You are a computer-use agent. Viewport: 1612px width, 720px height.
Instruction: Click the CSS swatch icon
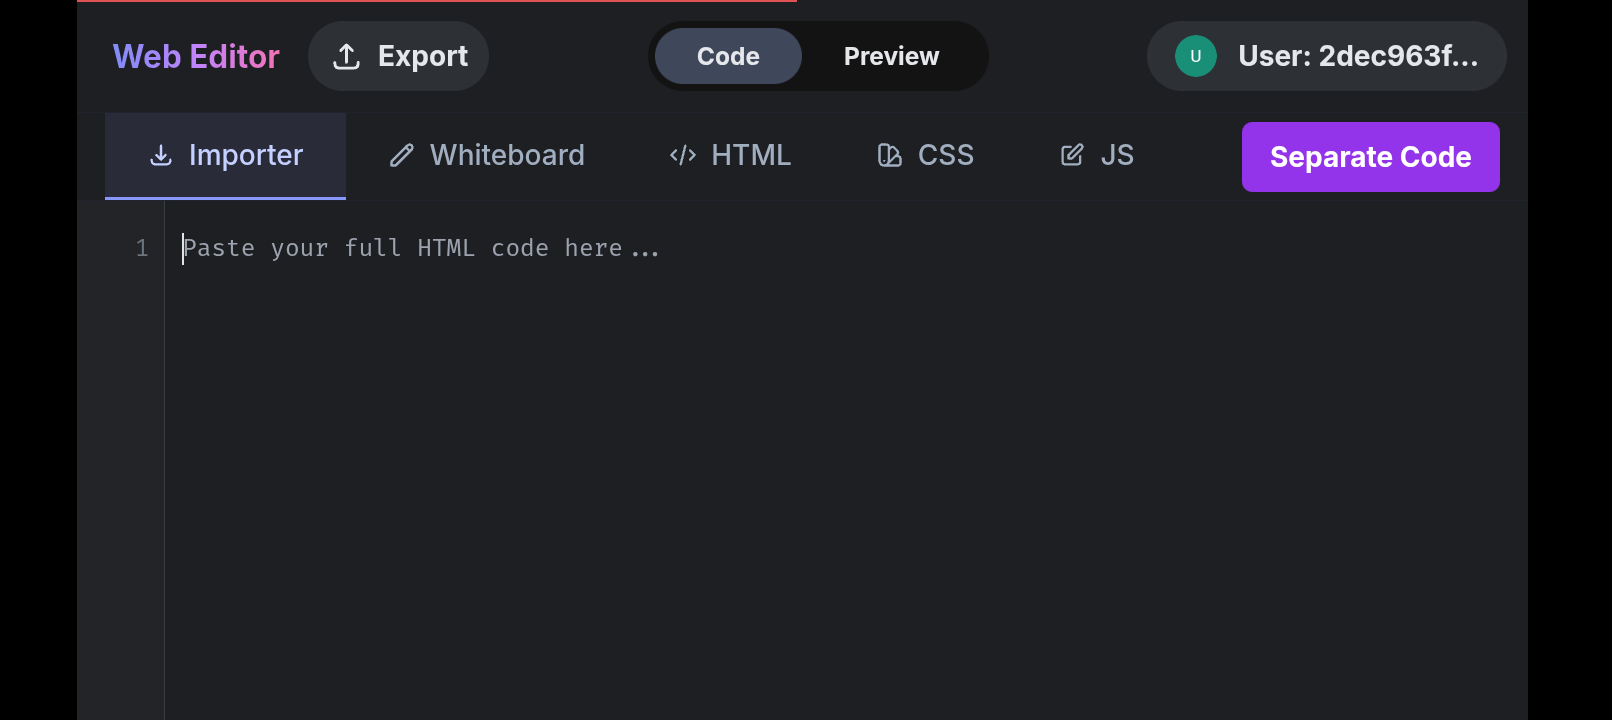[890, 155]
